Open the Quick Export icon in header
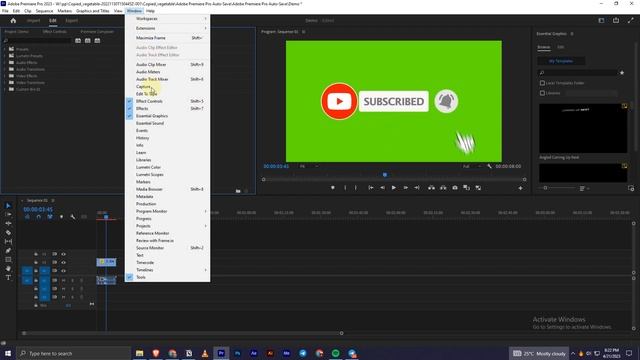Viewport: 640px width, 360px height. 616,20
